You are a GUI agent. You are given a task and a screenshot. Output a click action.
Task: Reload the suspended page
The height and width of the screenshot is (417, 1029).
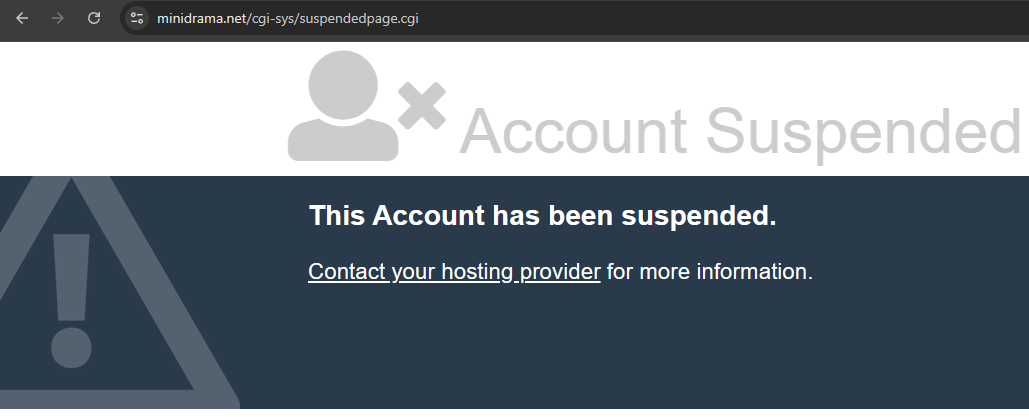pos(94,18)
